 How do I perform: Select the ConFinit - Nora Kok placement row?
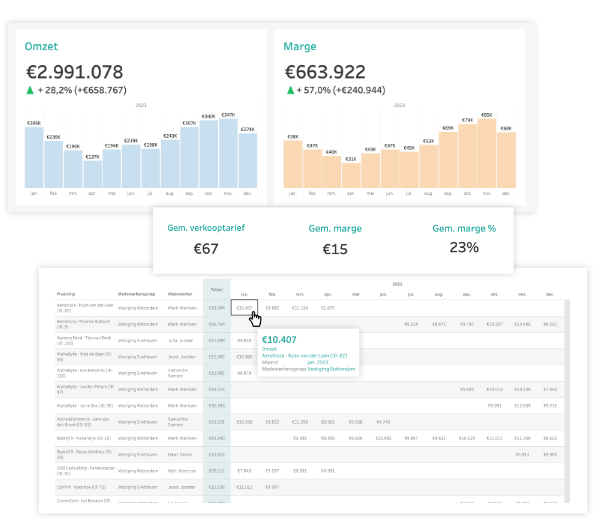[x=310, y=487]
